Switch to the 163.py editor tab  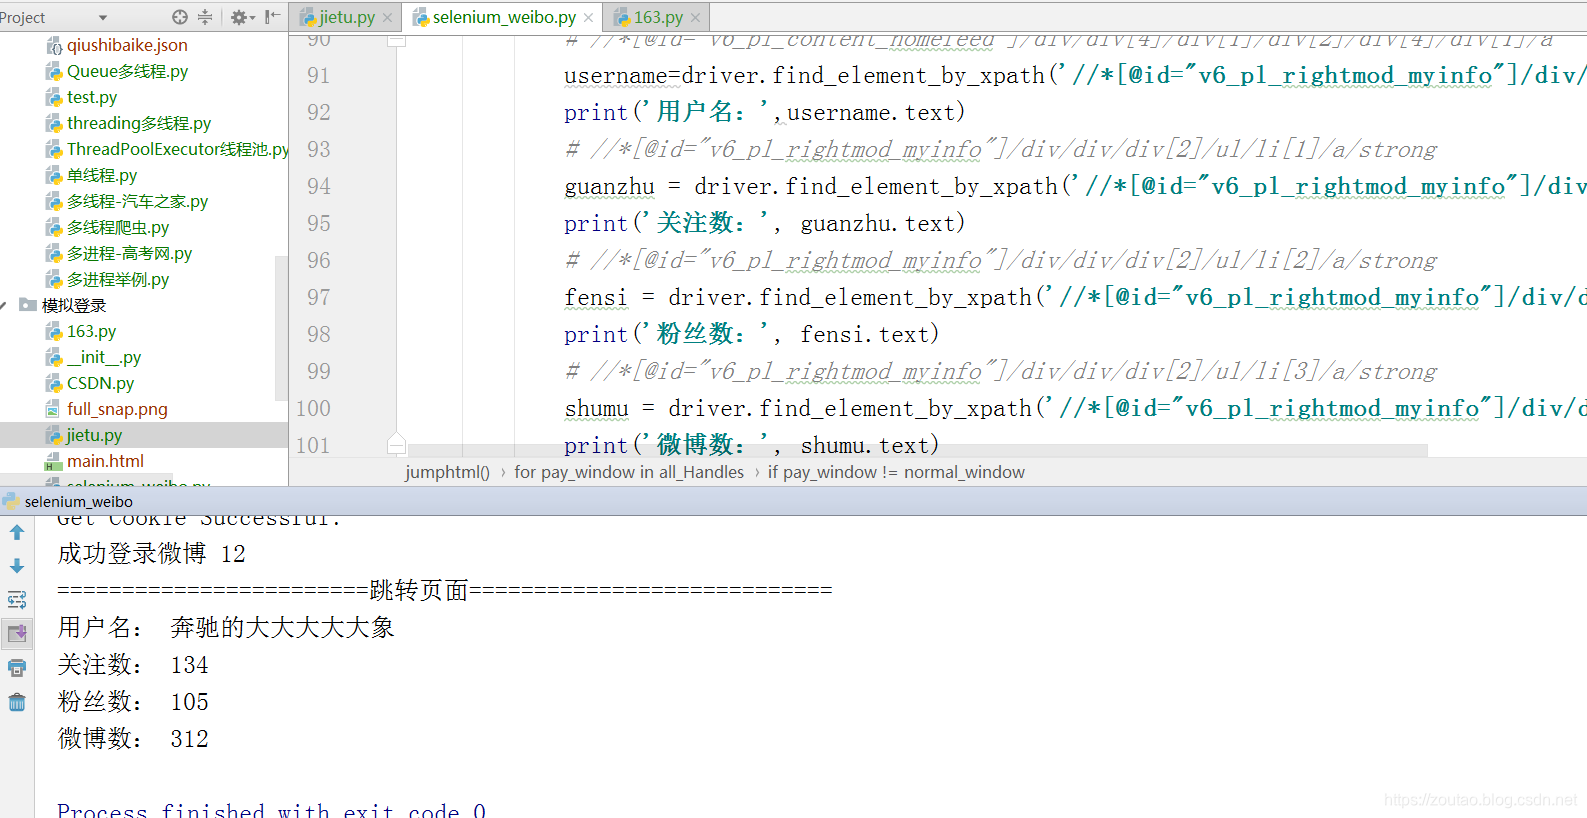pyautogui.click(x=658, y=17)
